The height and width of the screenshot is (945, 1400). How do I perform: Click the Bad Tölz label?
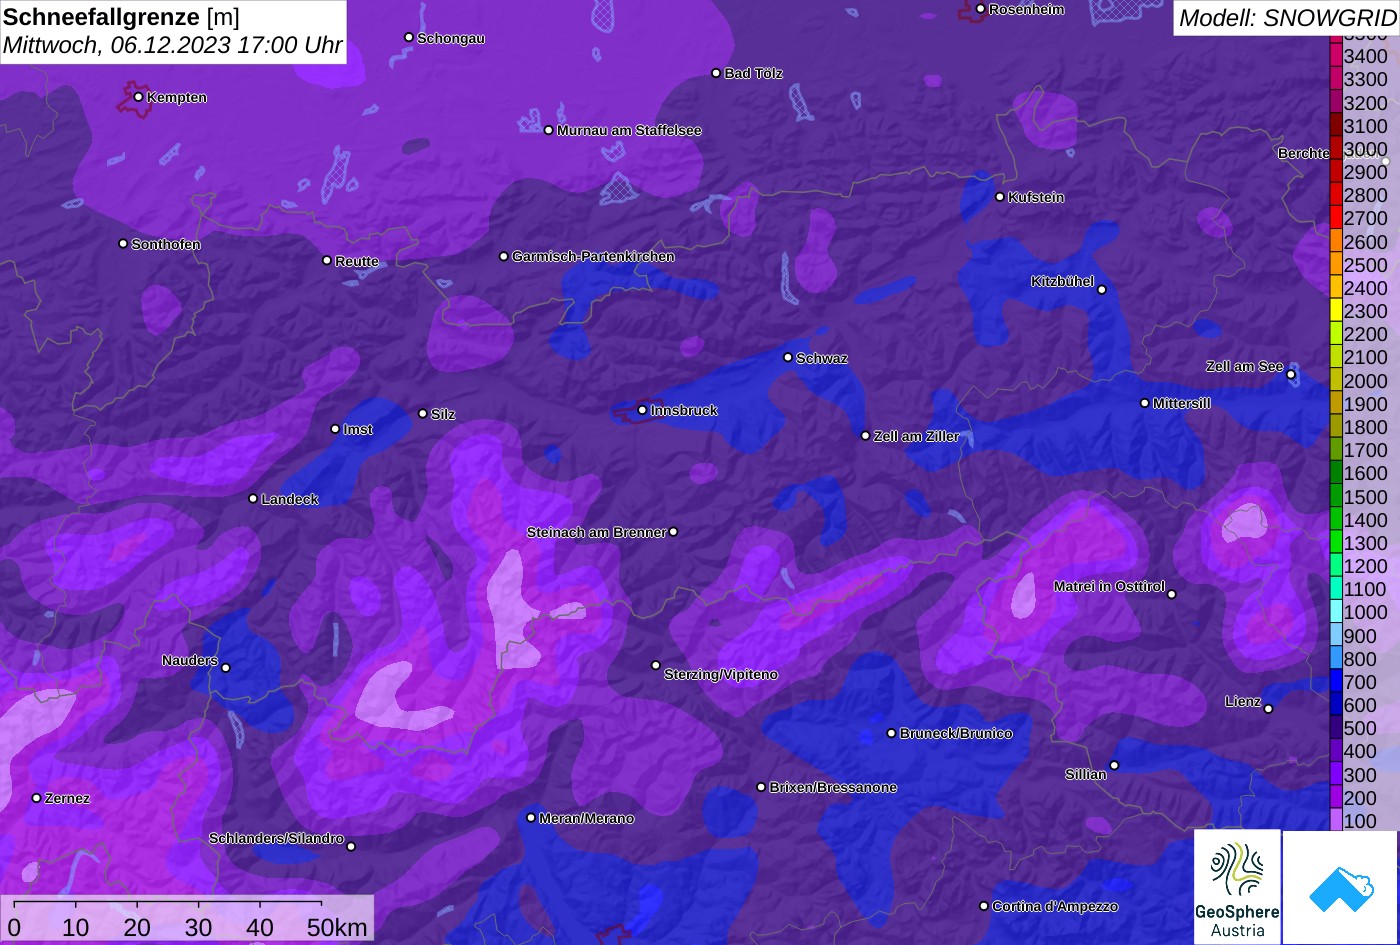754,73
